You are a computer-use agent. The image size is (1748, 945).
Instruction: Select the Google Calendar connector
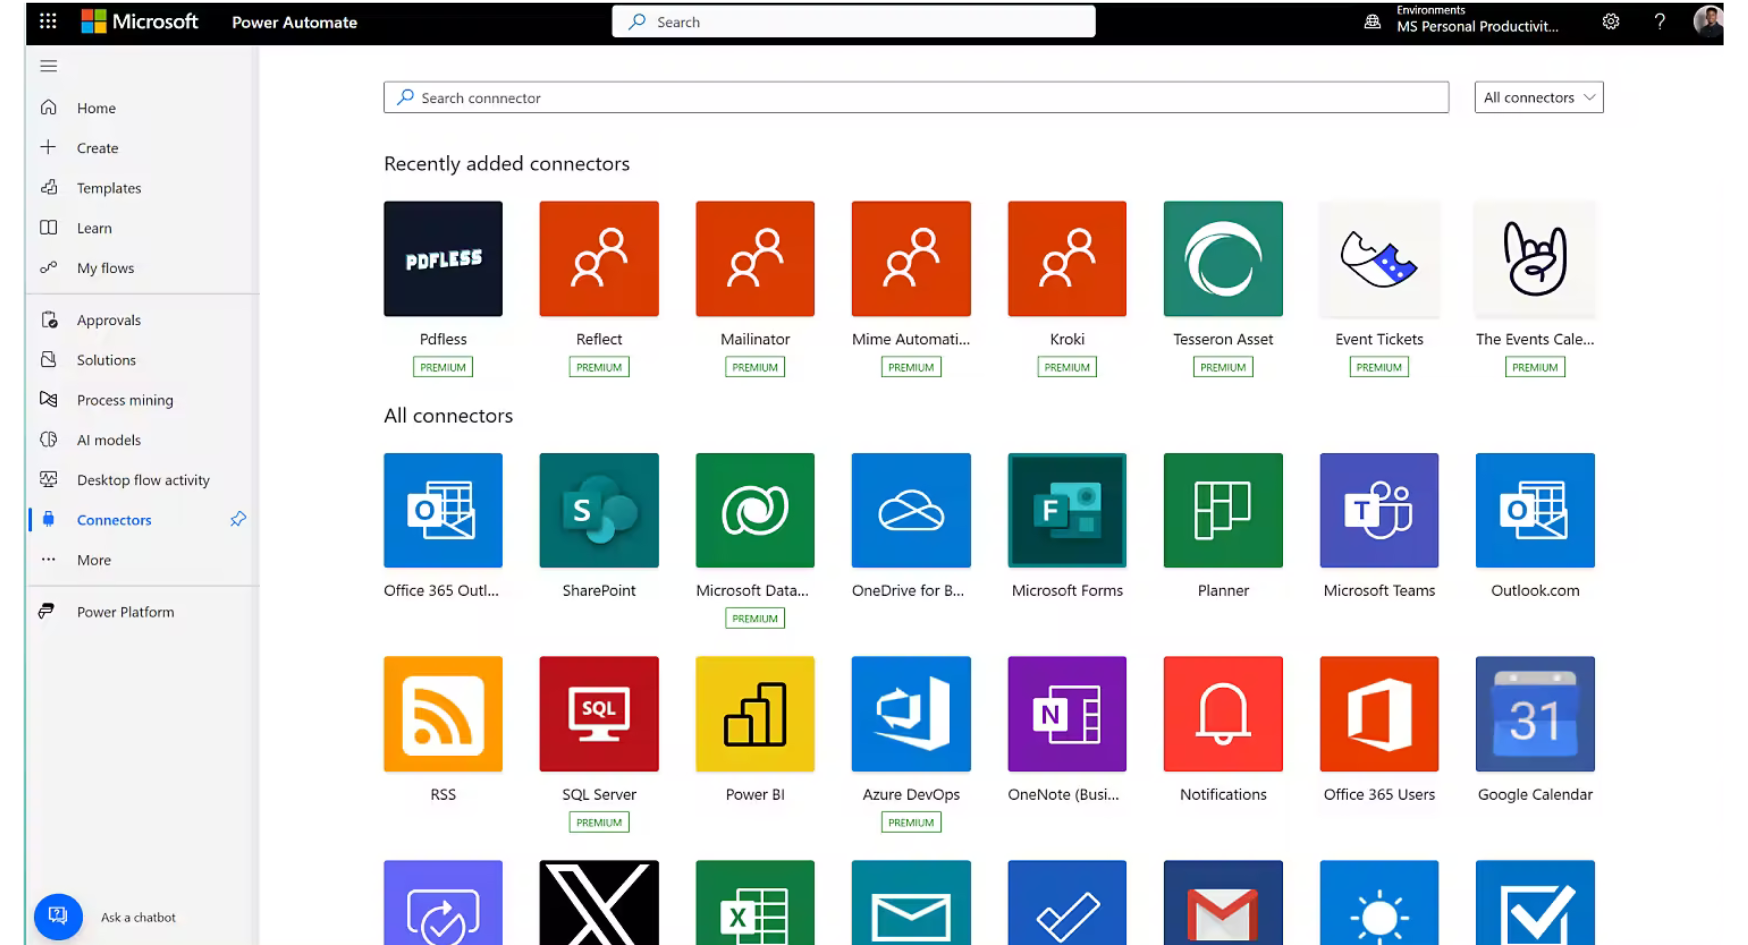point(1535,714)
